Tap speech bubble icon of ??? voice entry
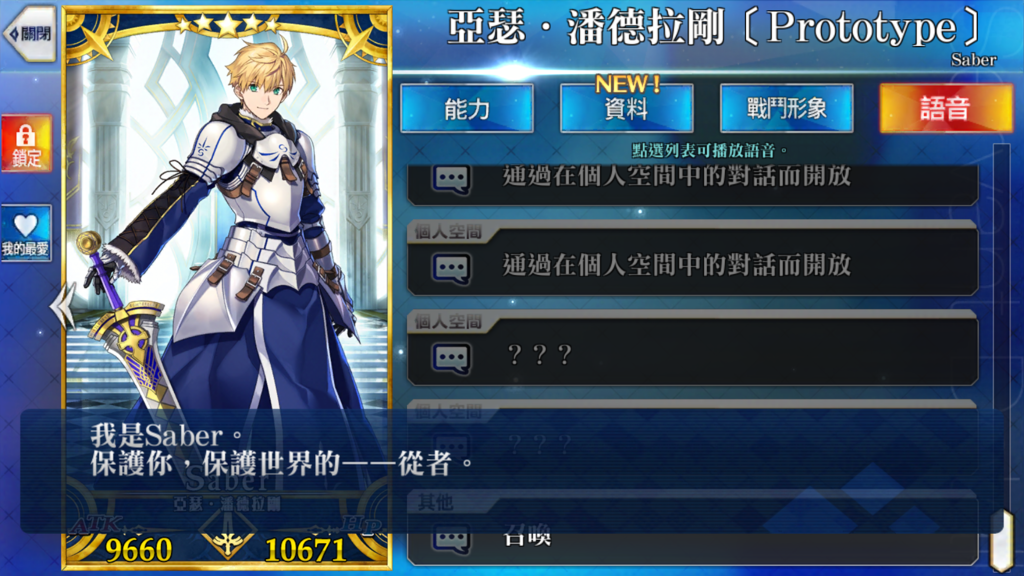 coord(451,357)
